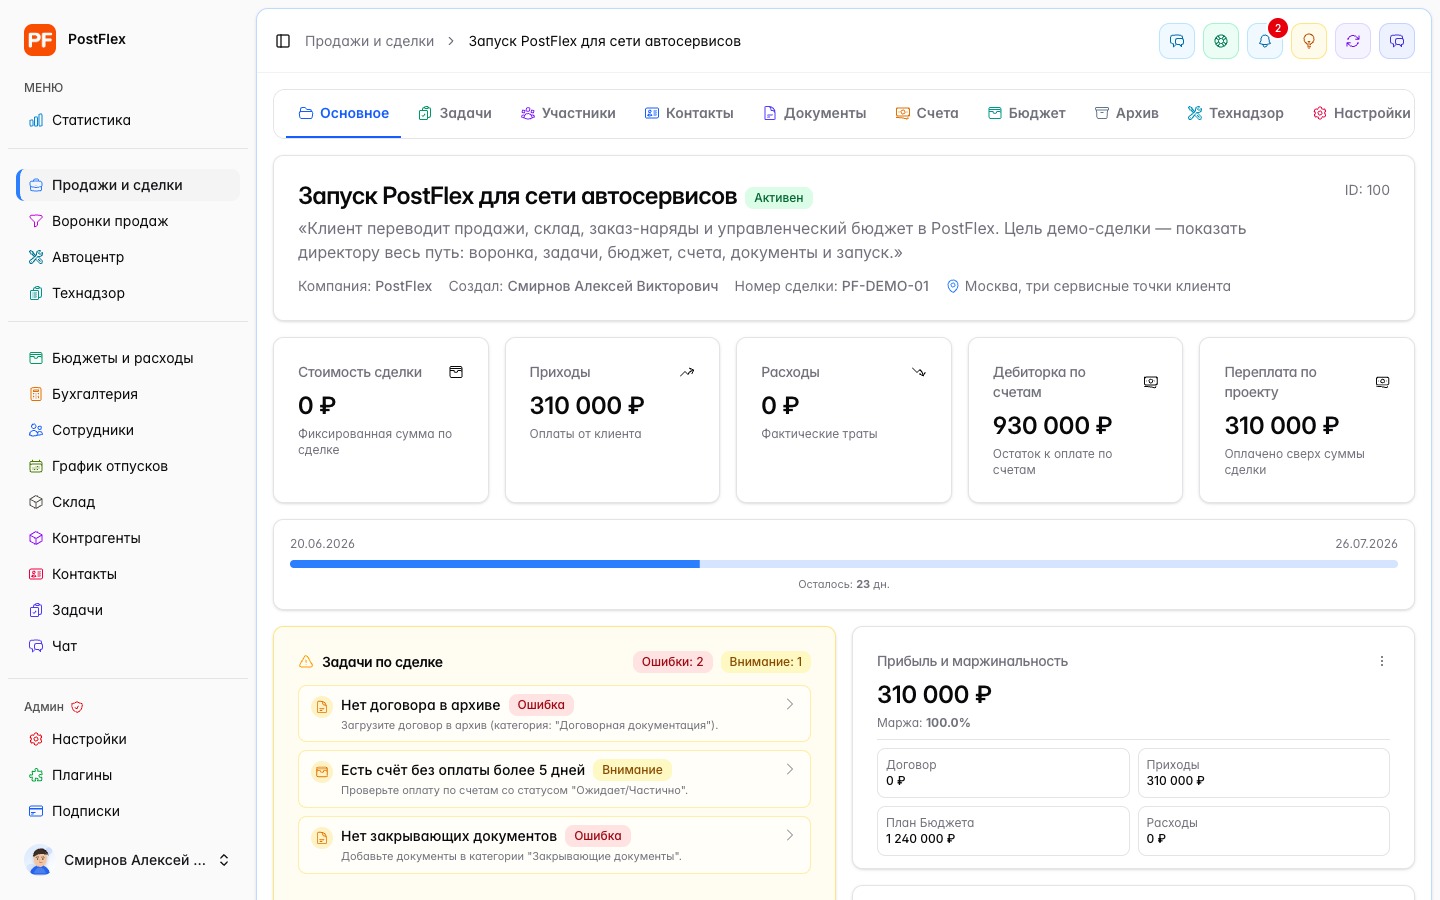Screen dimensions: 1440x900
Task: Click the ID: 100 label
Action: 1366,190
